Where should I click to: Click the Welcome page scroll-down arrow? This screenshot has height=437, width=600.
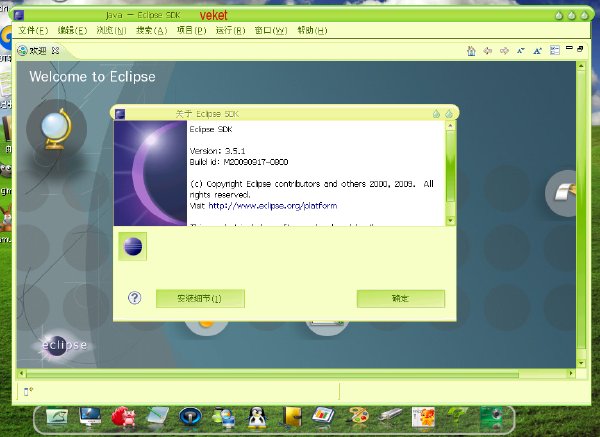point(581,363)
